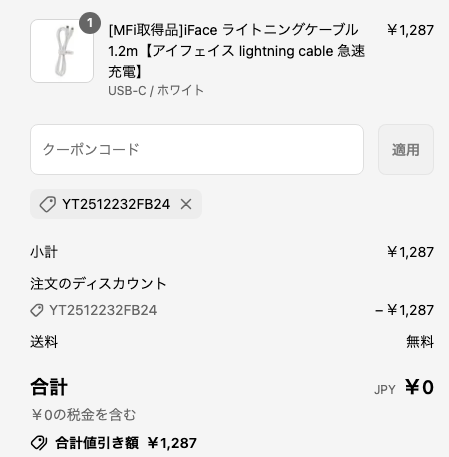Click the iFace ライトニングケーブル product title
The height and width of the screenshot is (457, 449).
(x=236, y=51)
